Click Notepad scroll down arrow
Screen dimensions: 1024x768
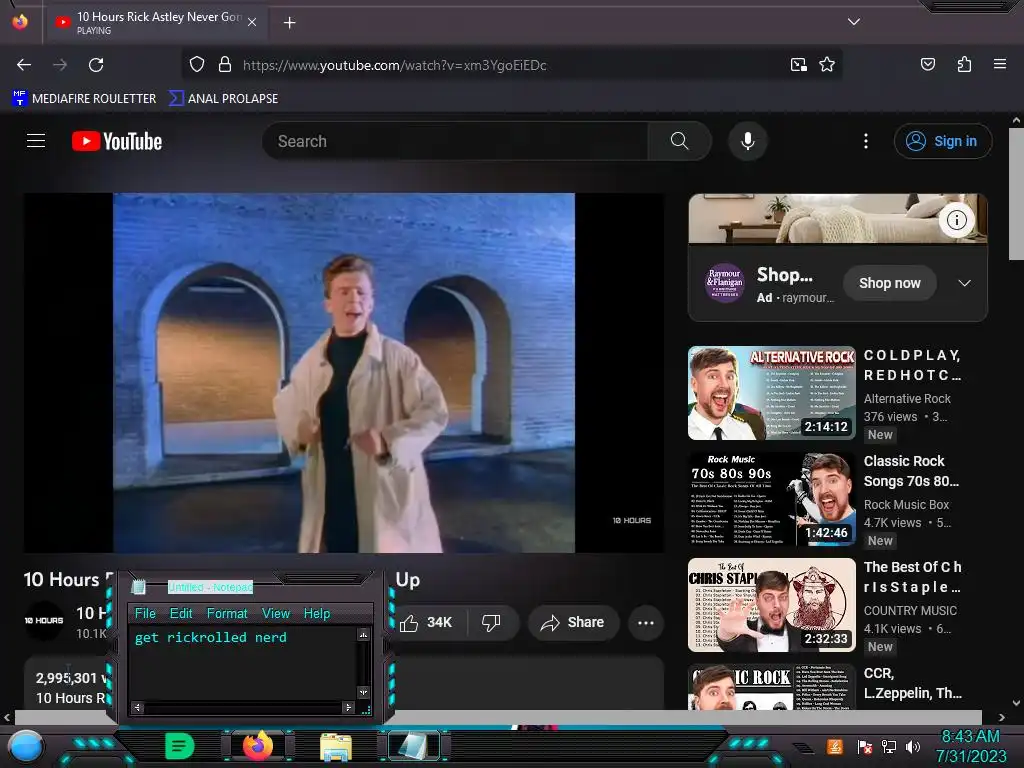coord(363,692)
